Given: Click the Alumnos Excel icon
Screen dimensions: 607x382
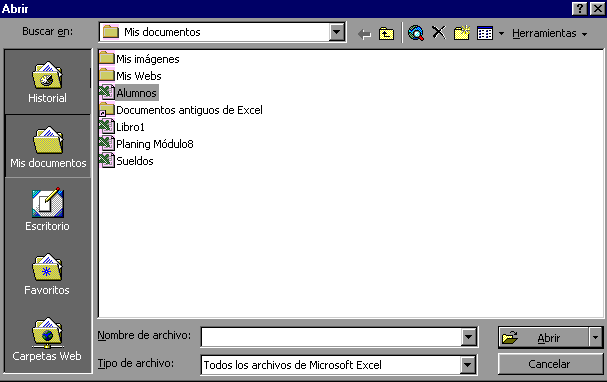Looking at the screenshot, I should 107,93.
